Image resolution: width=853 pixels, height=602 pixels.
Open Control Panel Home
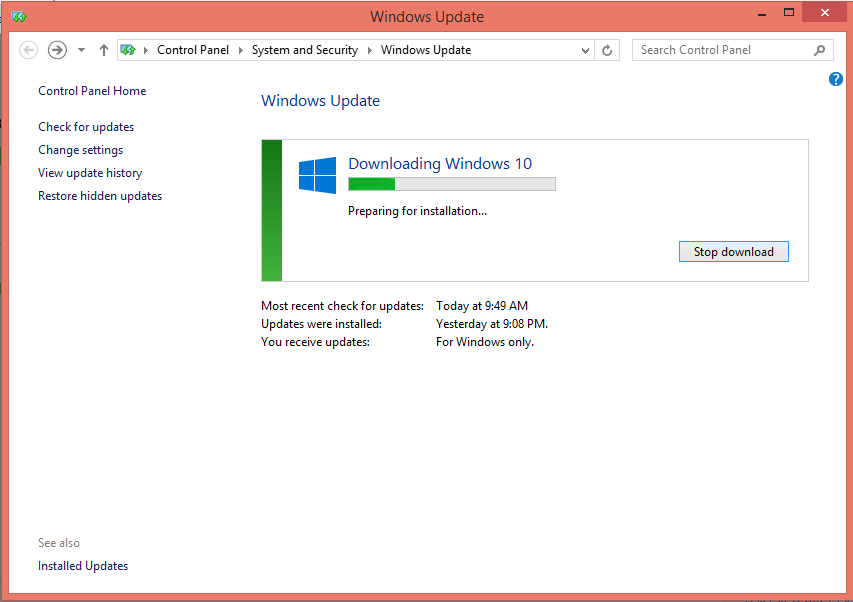point(92,91)
